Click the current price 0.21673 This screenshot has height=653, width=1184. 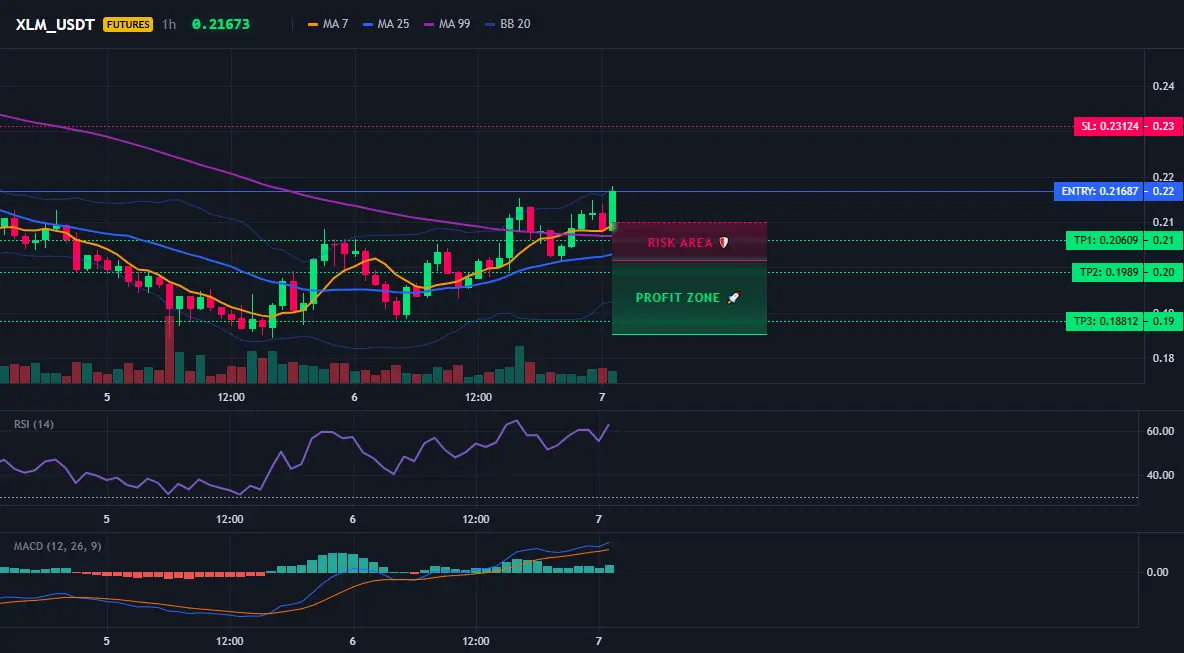pyautogui.click(x=220, y=24)
